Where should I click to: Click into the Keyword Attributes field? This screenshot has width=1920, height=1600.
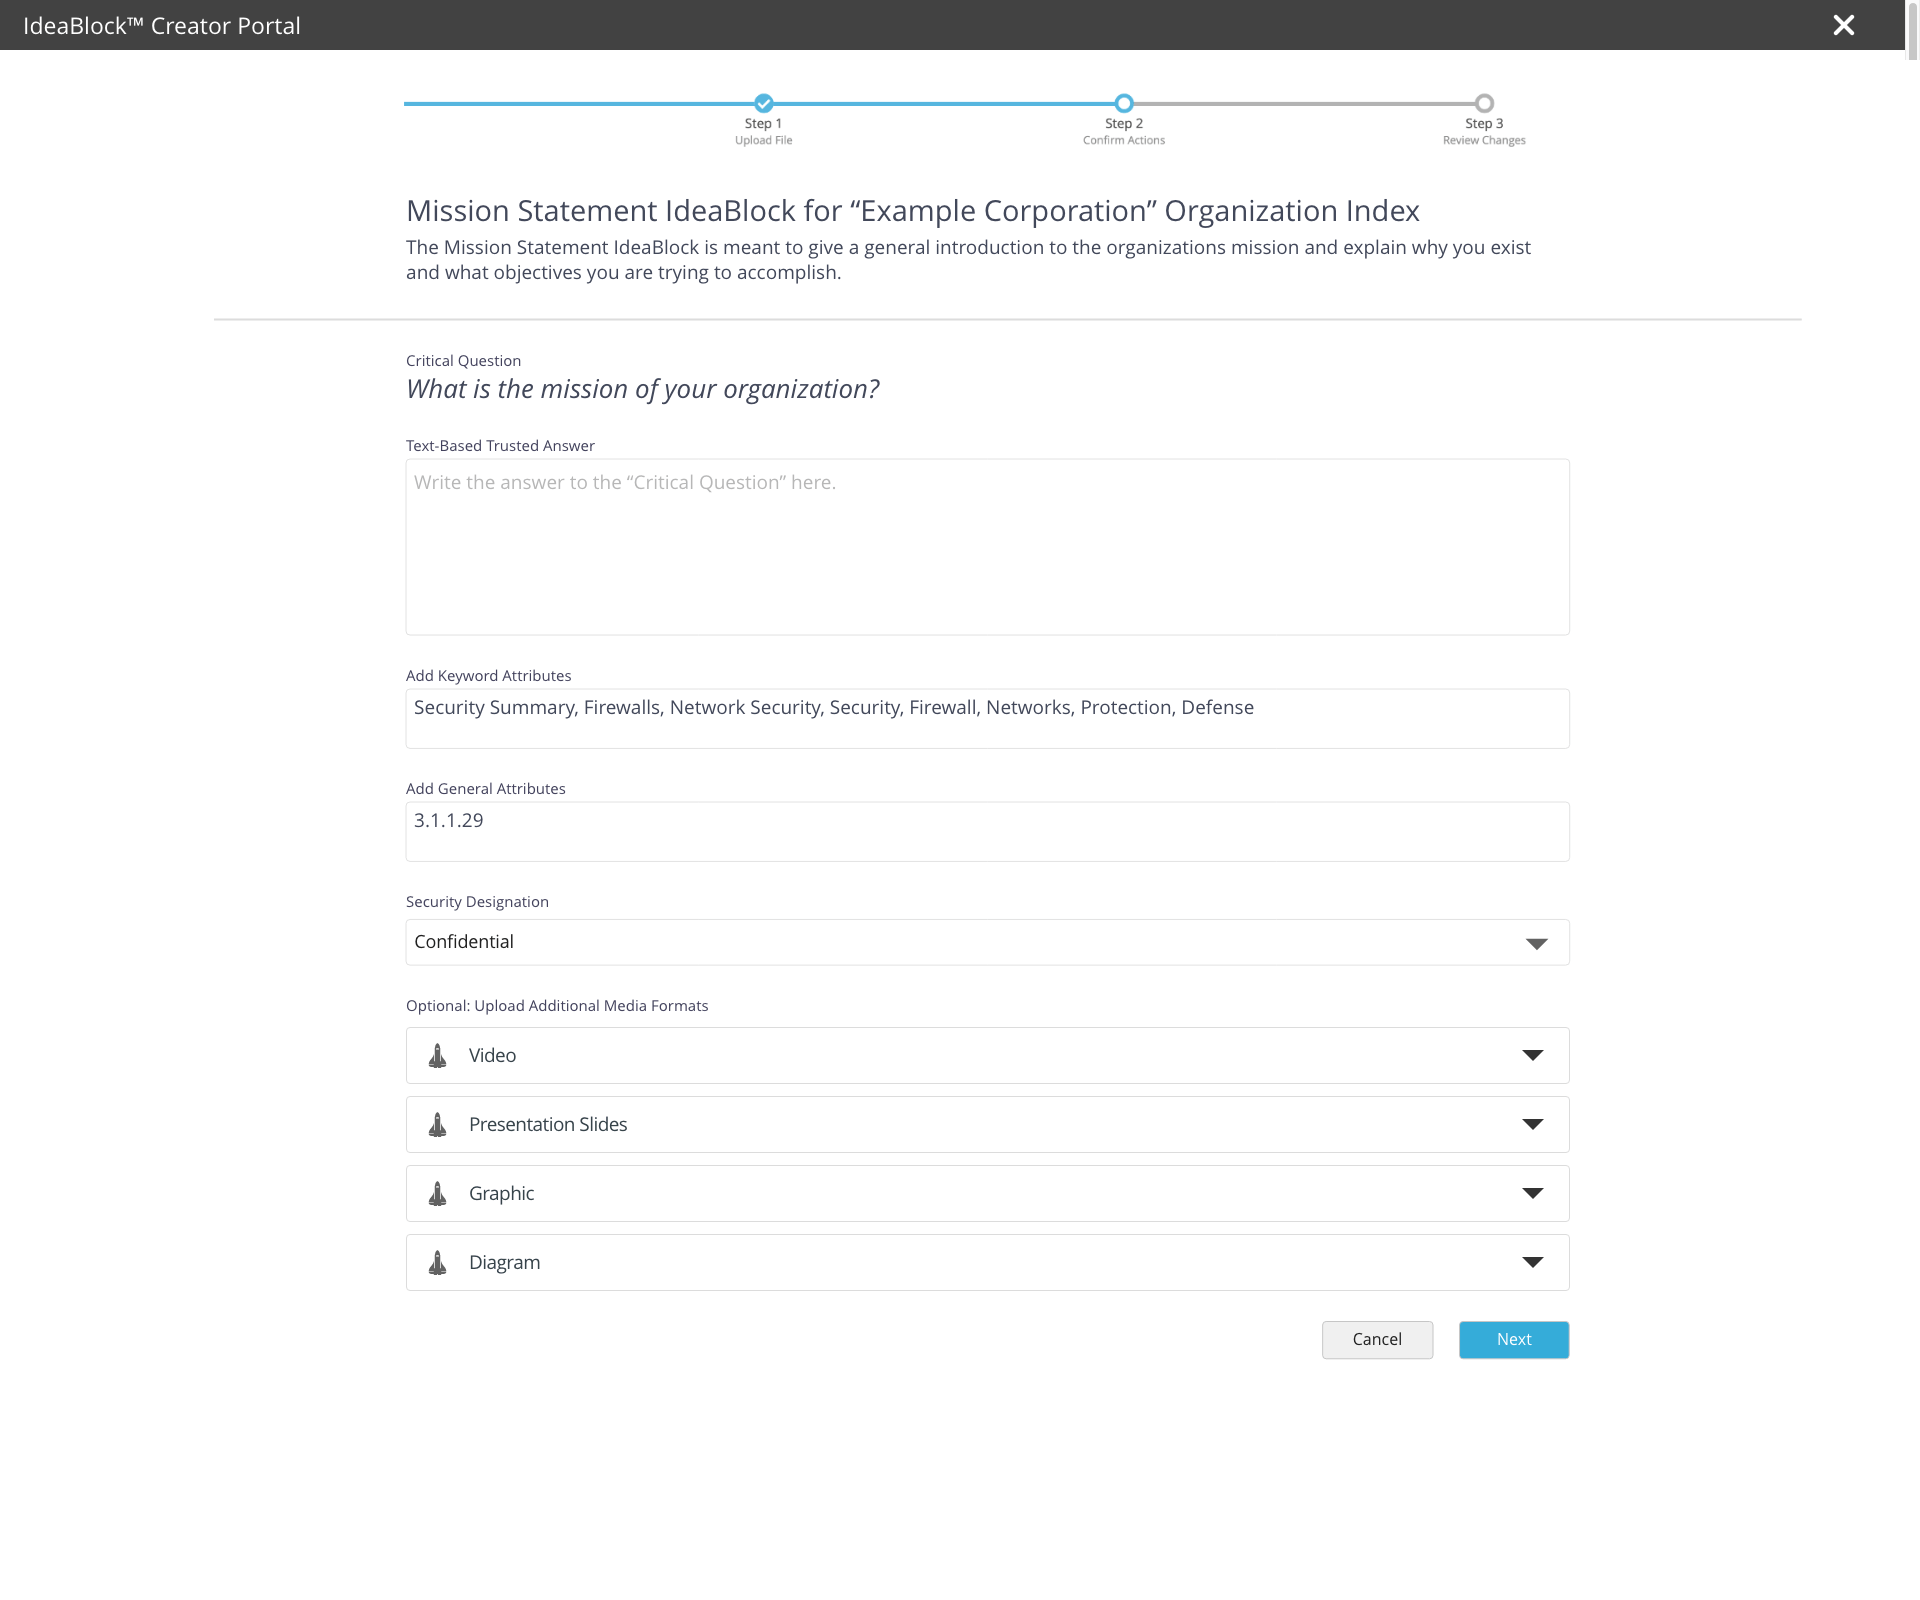point(987,718)
